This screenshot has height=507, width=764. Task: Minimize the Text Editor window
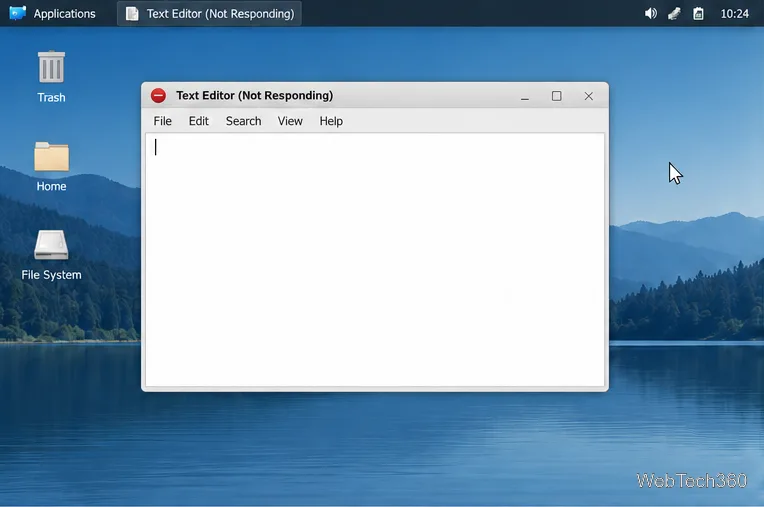point(524,96)
